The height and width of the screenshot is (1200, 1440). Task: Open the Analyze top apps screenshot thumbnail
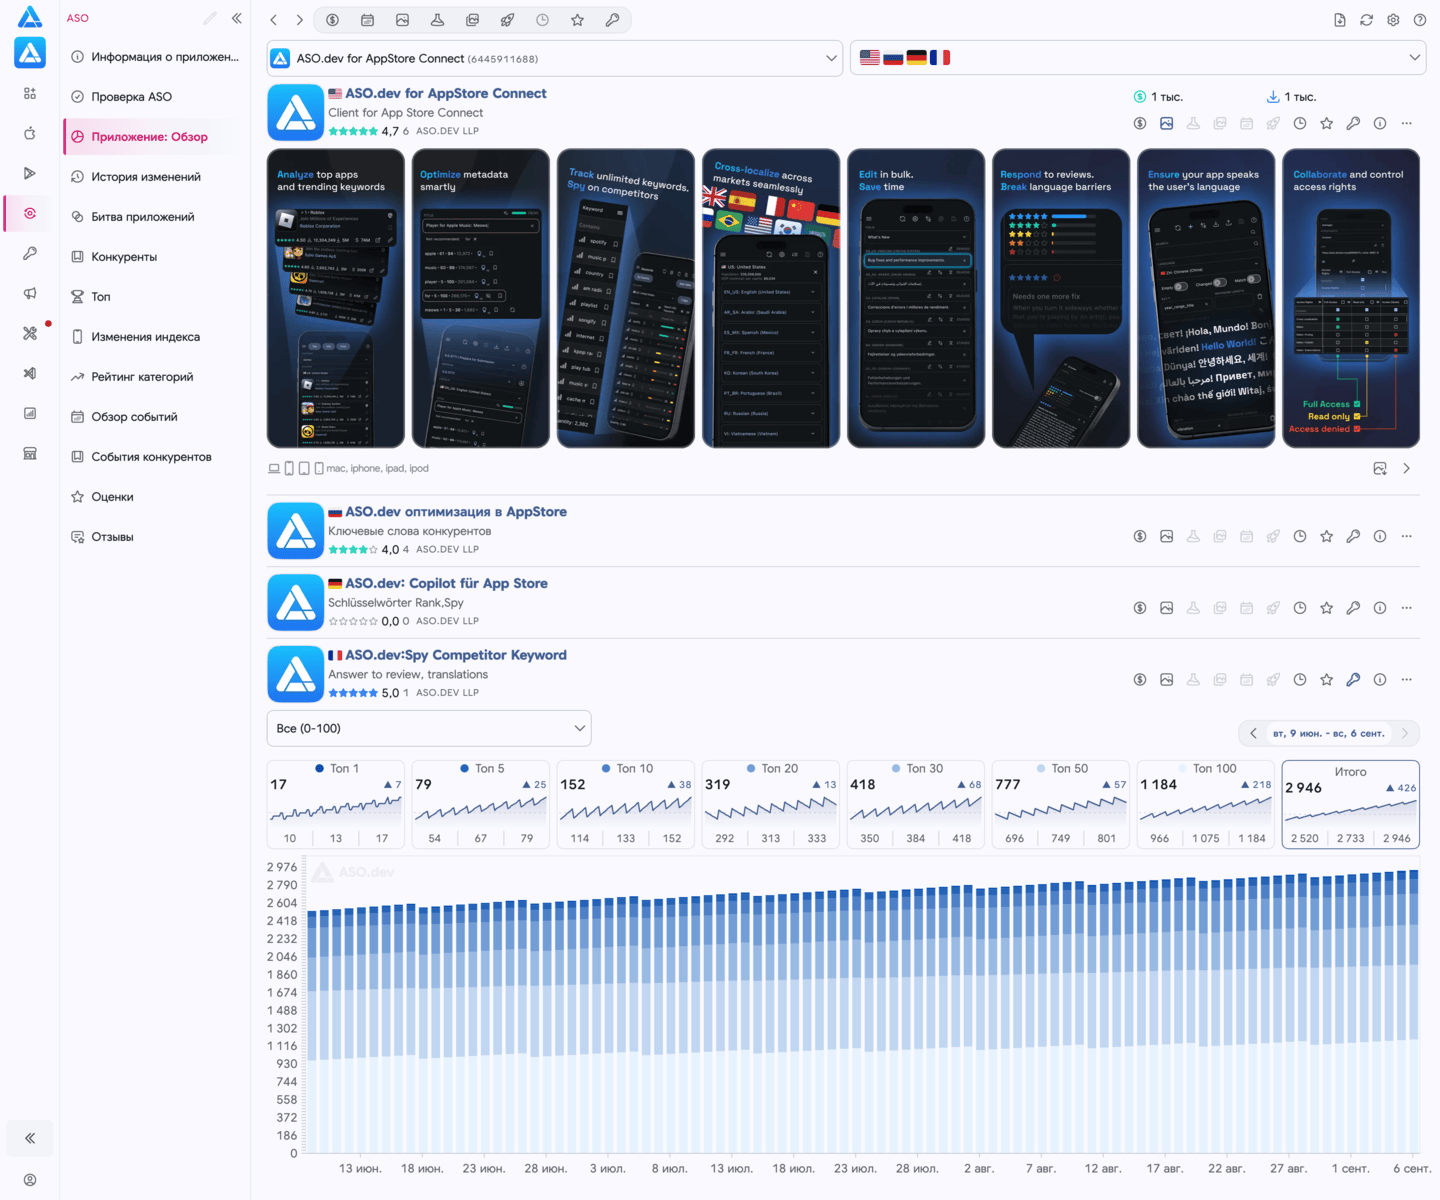(x=336, y=298)
